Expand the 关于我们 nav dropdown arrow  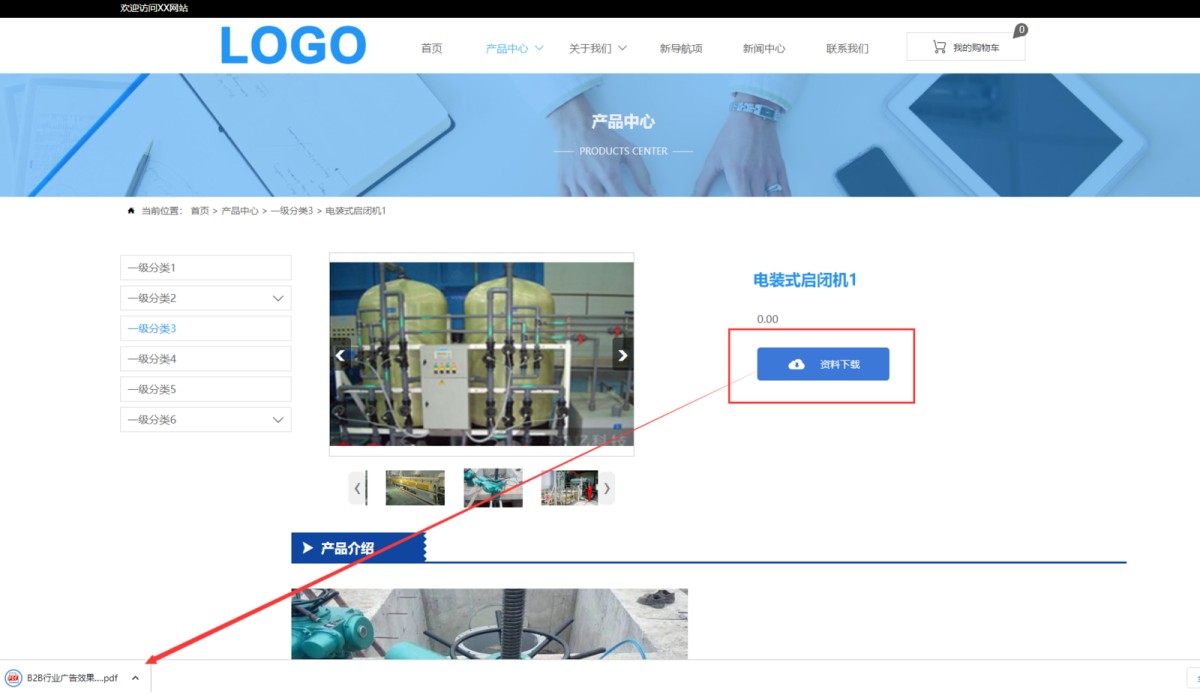[x=622, y=47]
